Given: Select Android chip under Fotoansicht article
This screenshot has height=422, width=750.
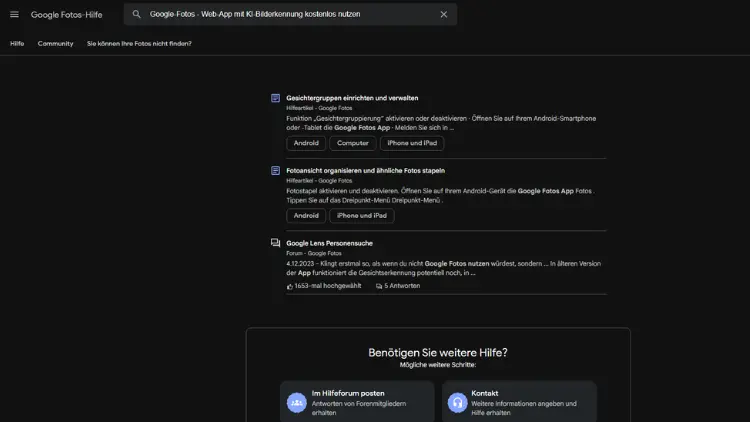Looking at the screenshot, I should (306, 216).
